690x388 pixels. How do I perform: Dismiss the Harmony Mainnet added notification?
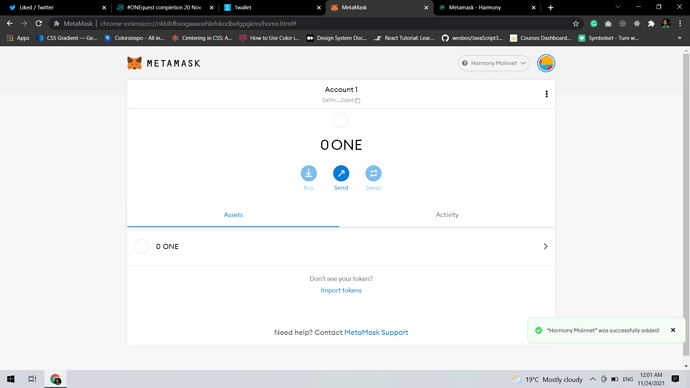tap(673, 330)
